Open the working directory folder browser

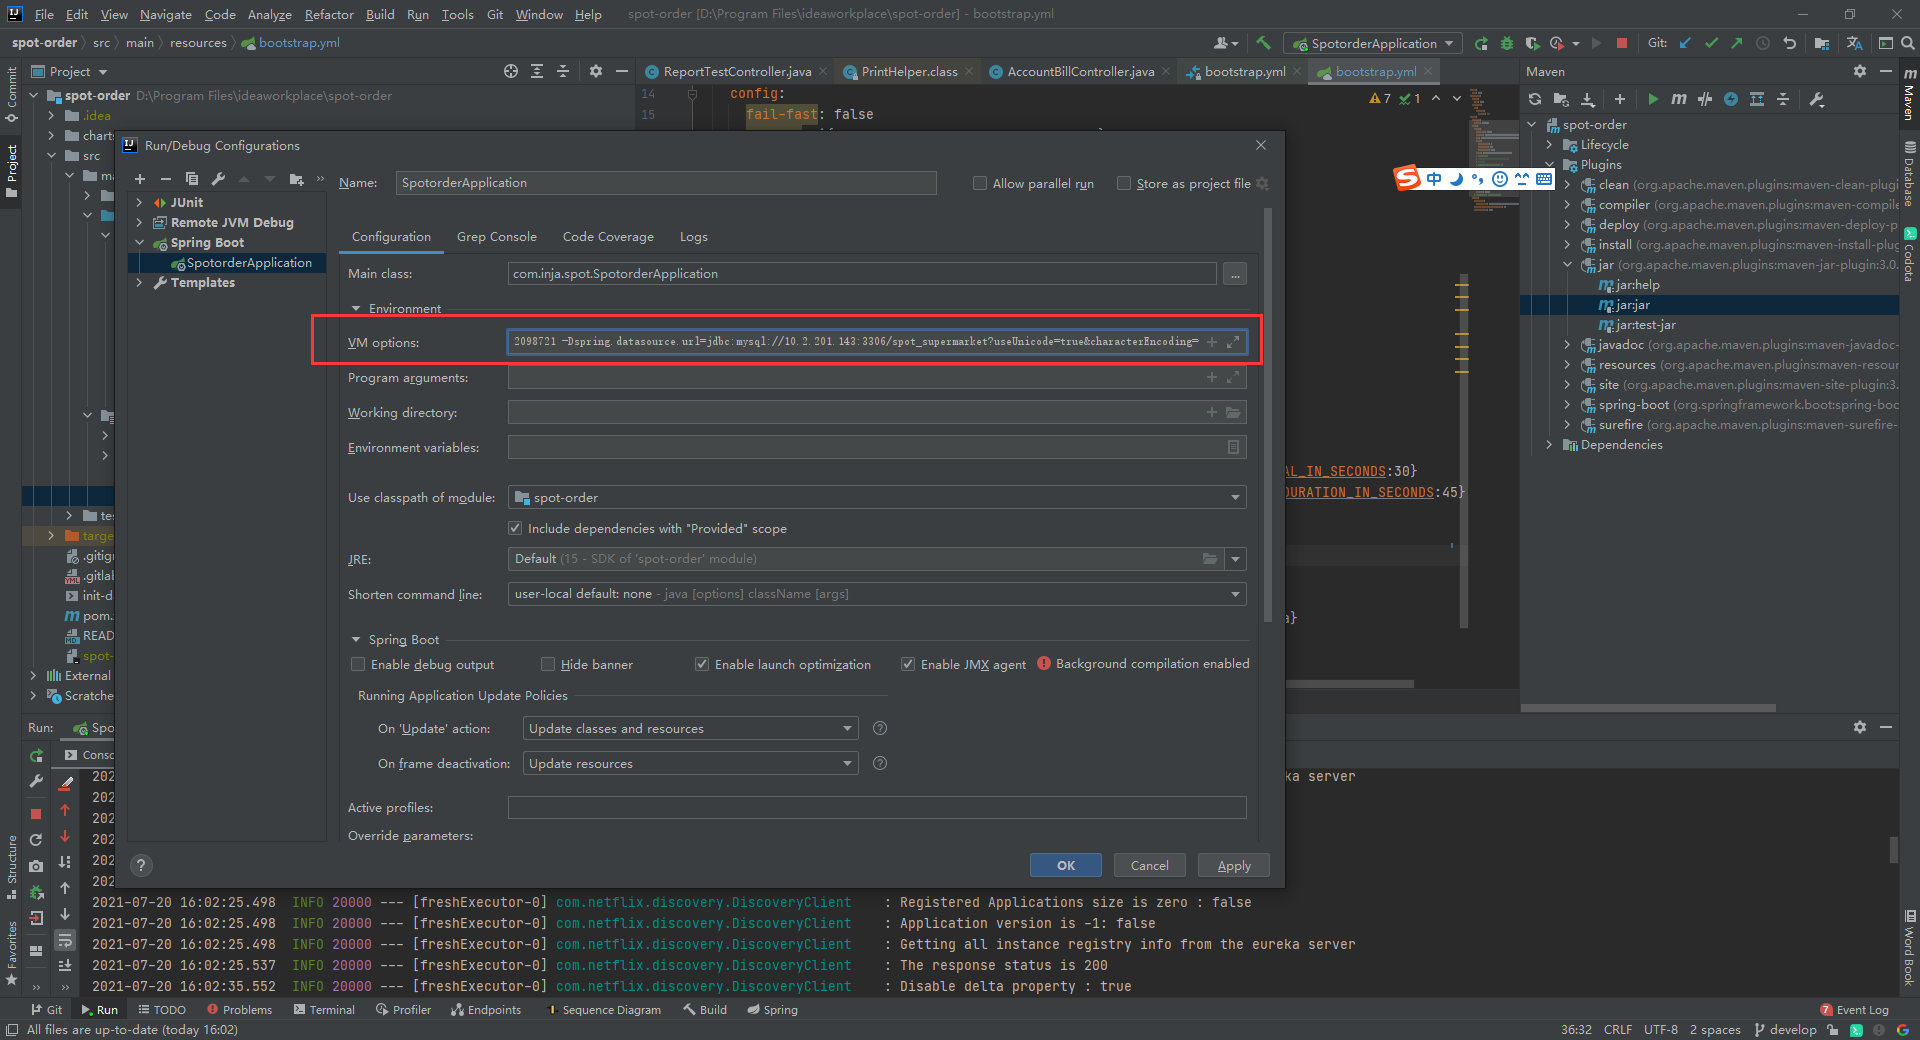click(1234, 412)
